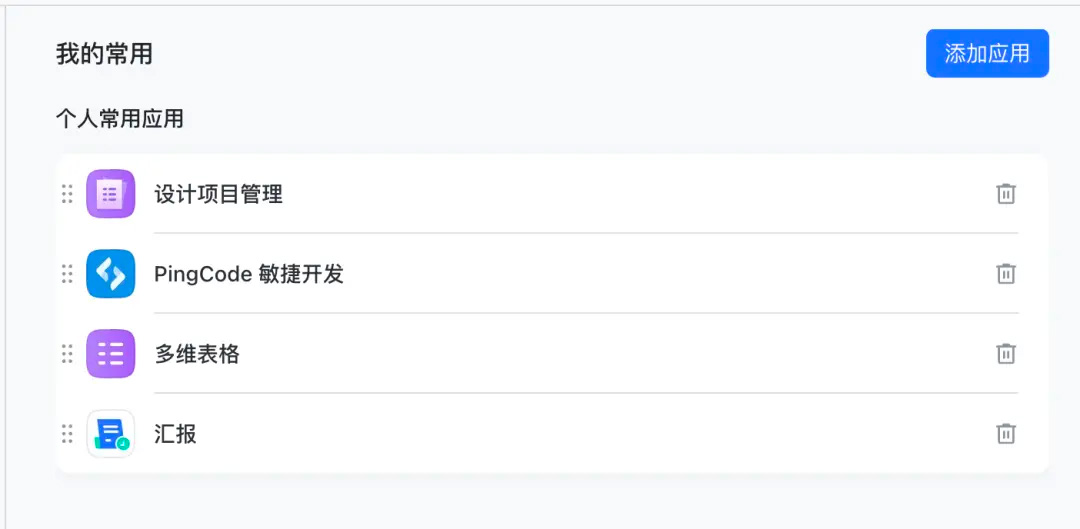Click drag handle beside PingCode 敏捷开发
The height and width of the screenshot is (529, 1080).
click(67, 273)
